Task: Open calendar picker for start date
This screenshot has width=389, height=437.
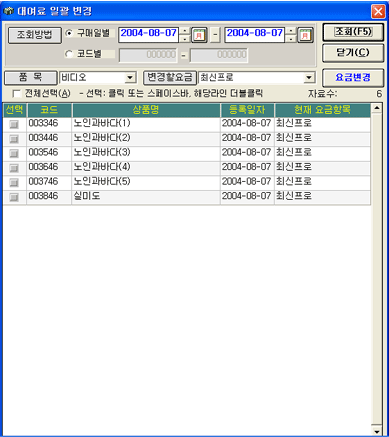Action: [x=199, y=35]
